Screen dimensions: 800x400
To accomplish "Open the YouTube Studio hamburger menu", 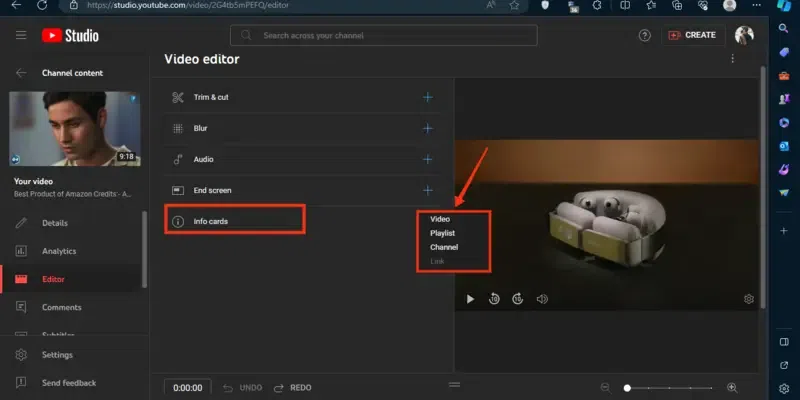I will (x=21, y=35).
